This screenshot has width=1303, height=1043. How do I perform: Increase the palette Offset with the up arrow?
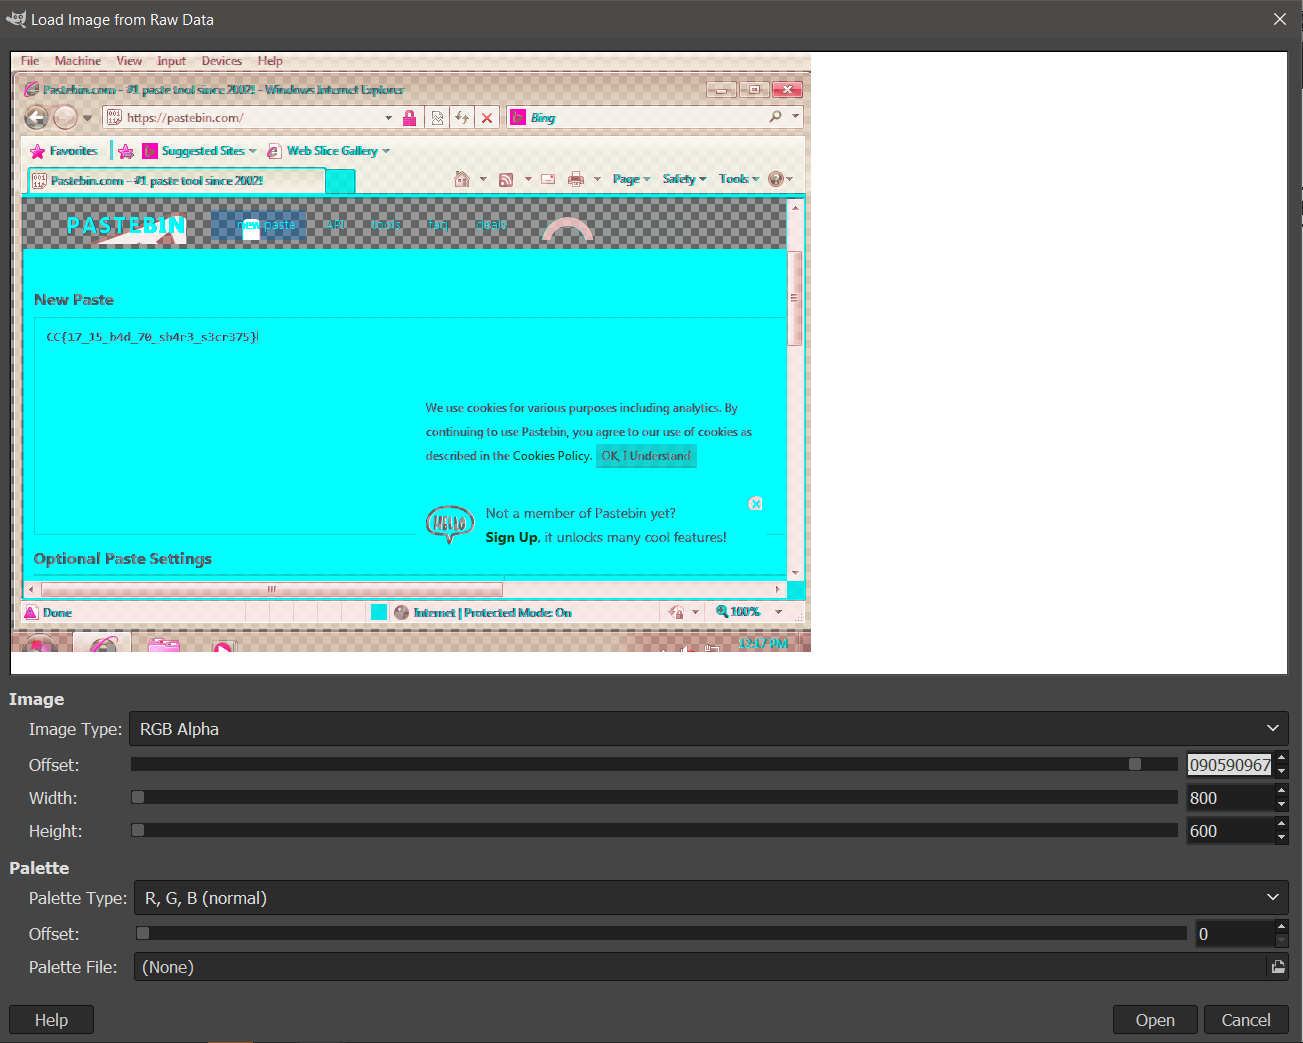pyautogui.click(x=1281, y=928)
